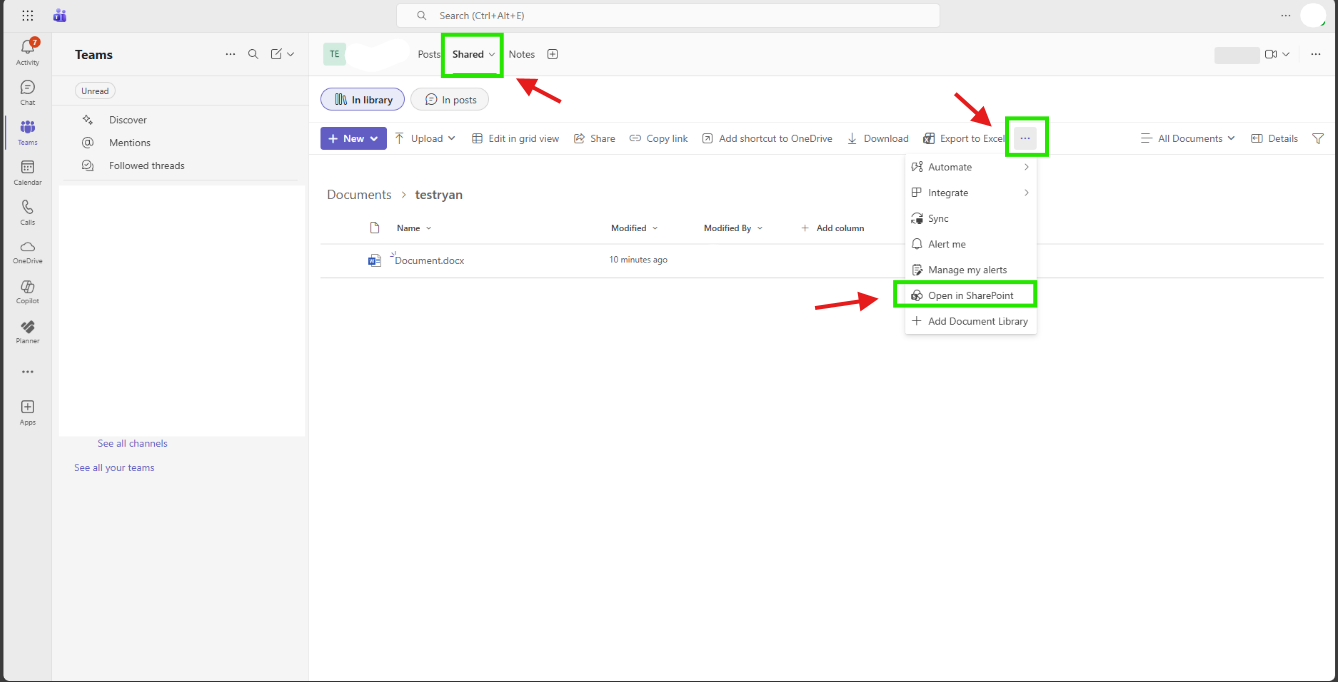
Task: Select the Posts tab
Action: click(429, 54)
